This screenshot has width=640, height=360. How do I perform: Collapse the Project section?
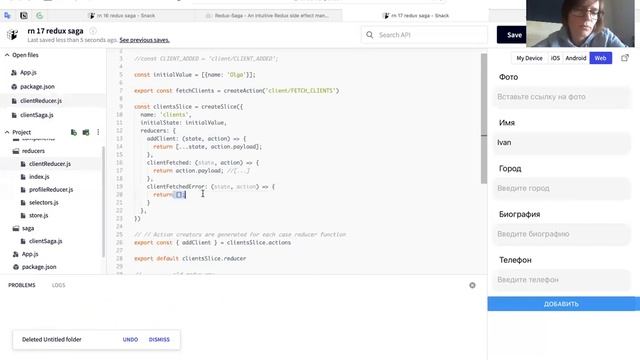pos(7,132)
